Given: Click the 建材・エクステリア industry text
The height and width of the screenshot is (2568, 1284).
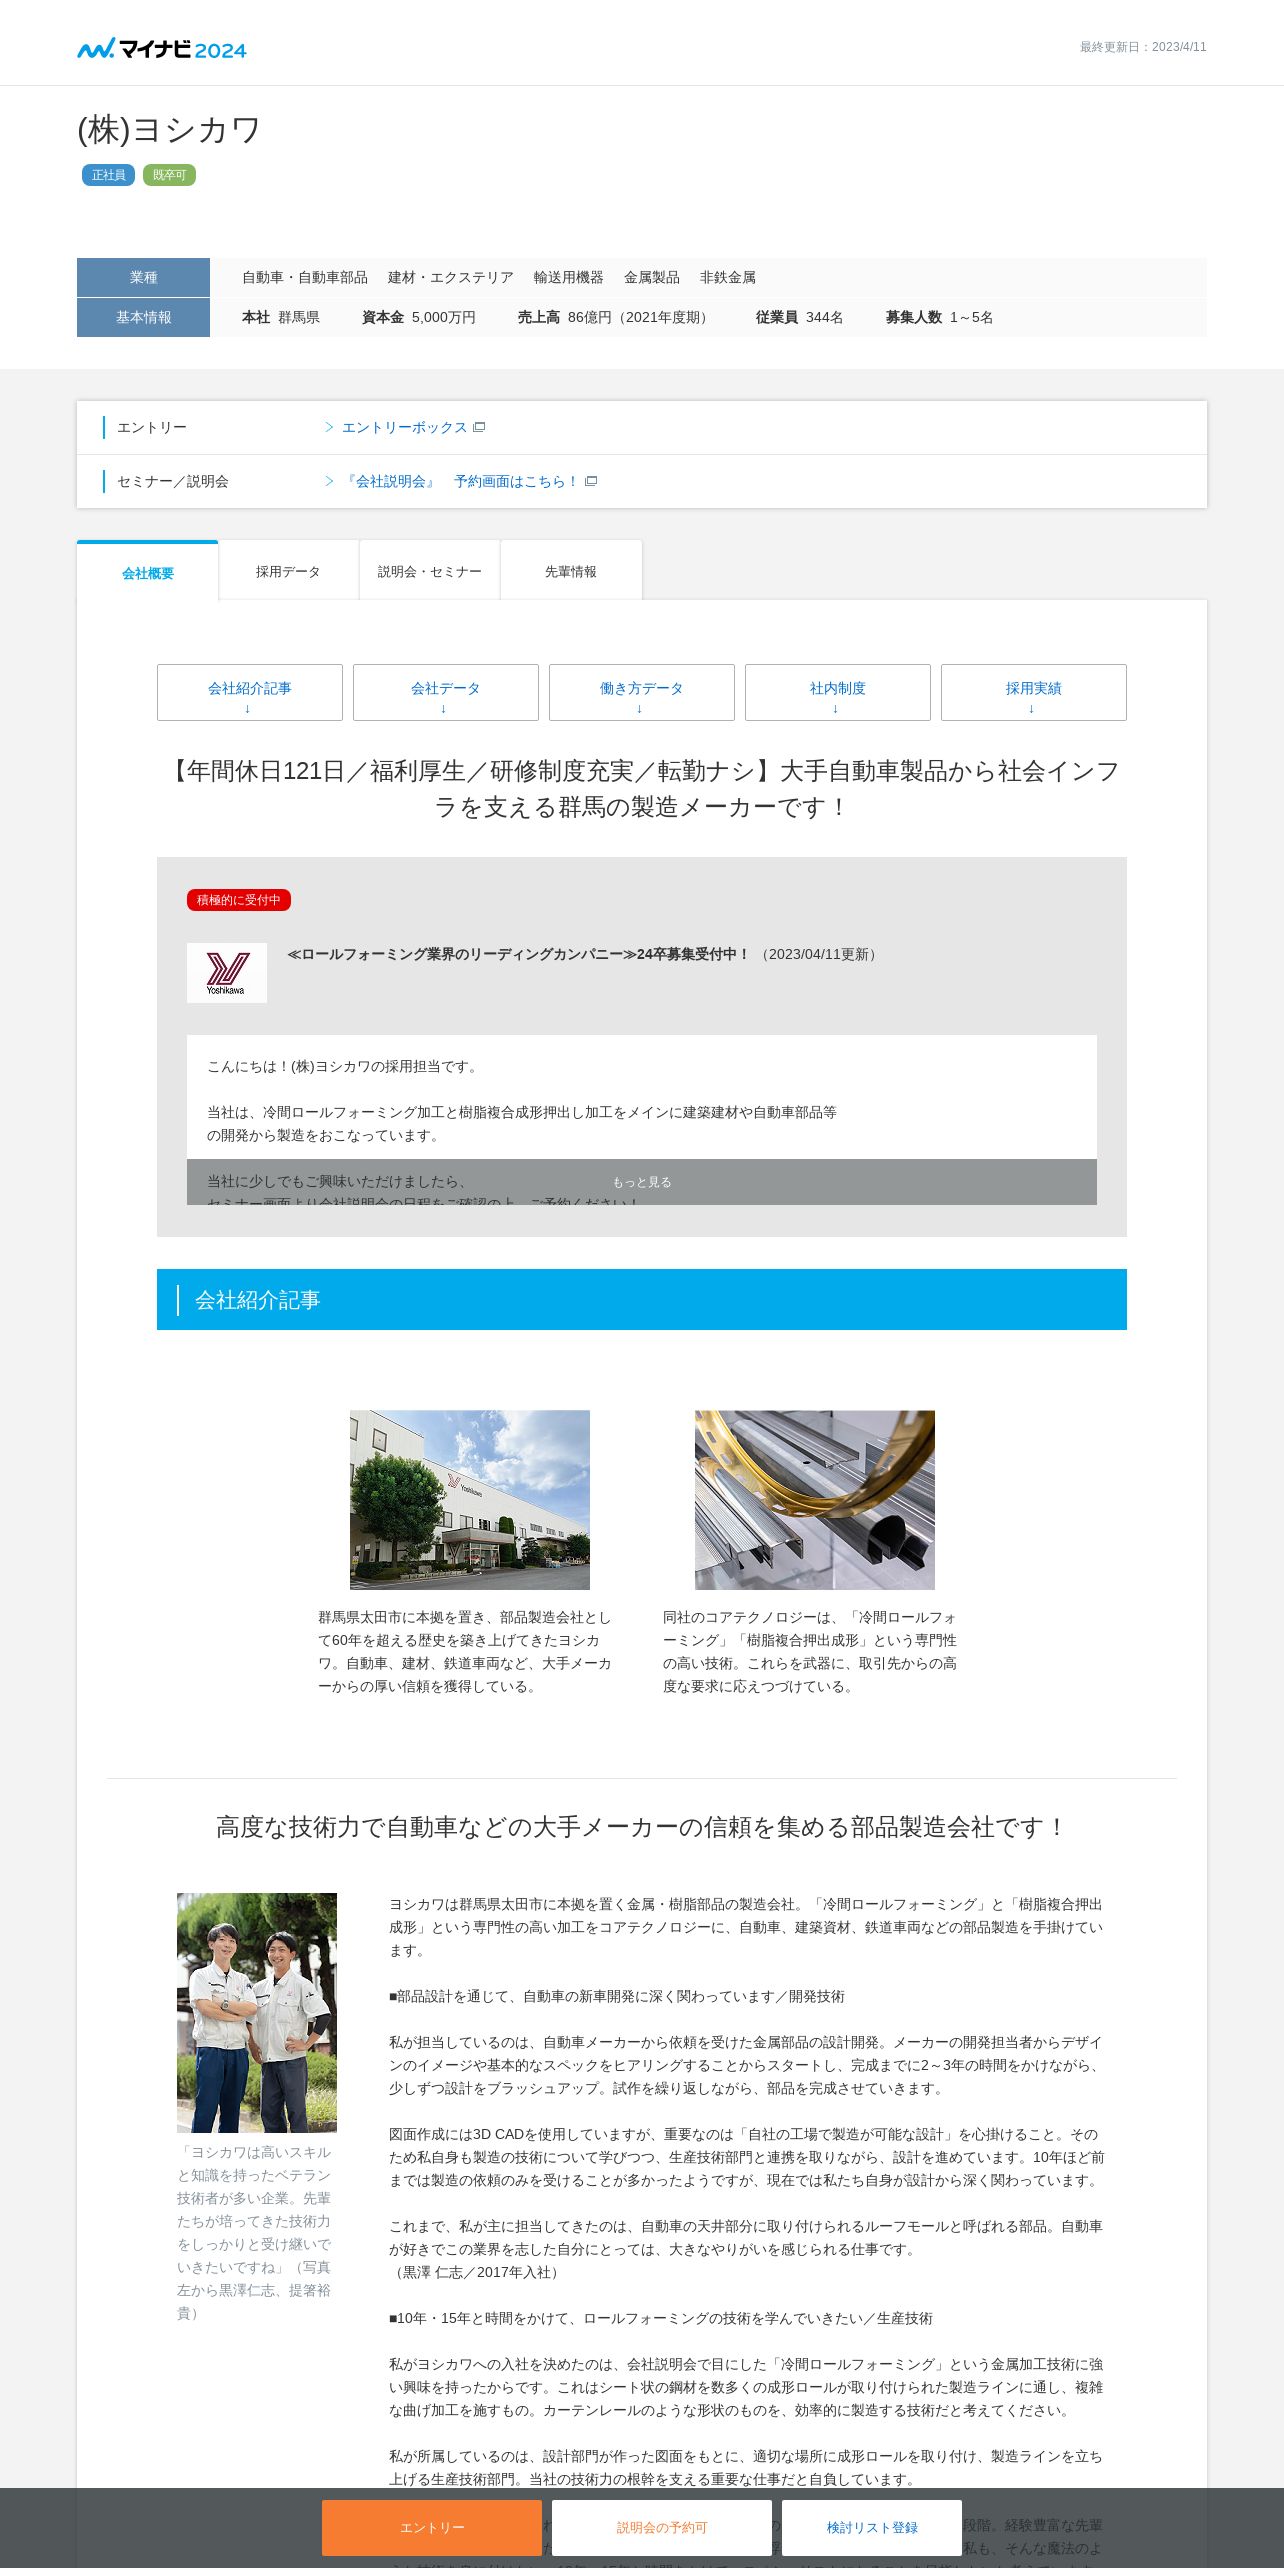Looking at the screenshot, I should coord(451,277).
